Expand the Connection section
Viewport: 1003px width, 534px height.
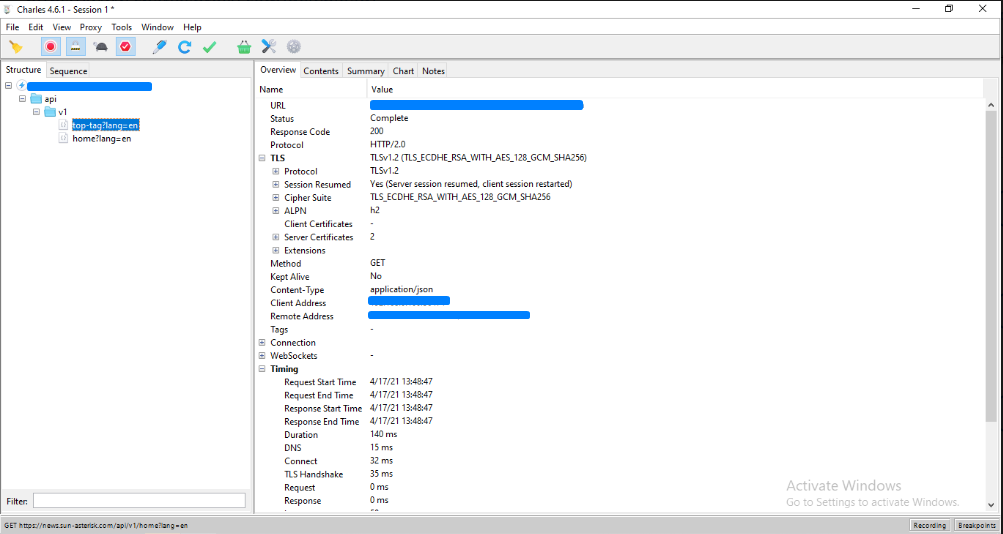(x=262, y=343)
